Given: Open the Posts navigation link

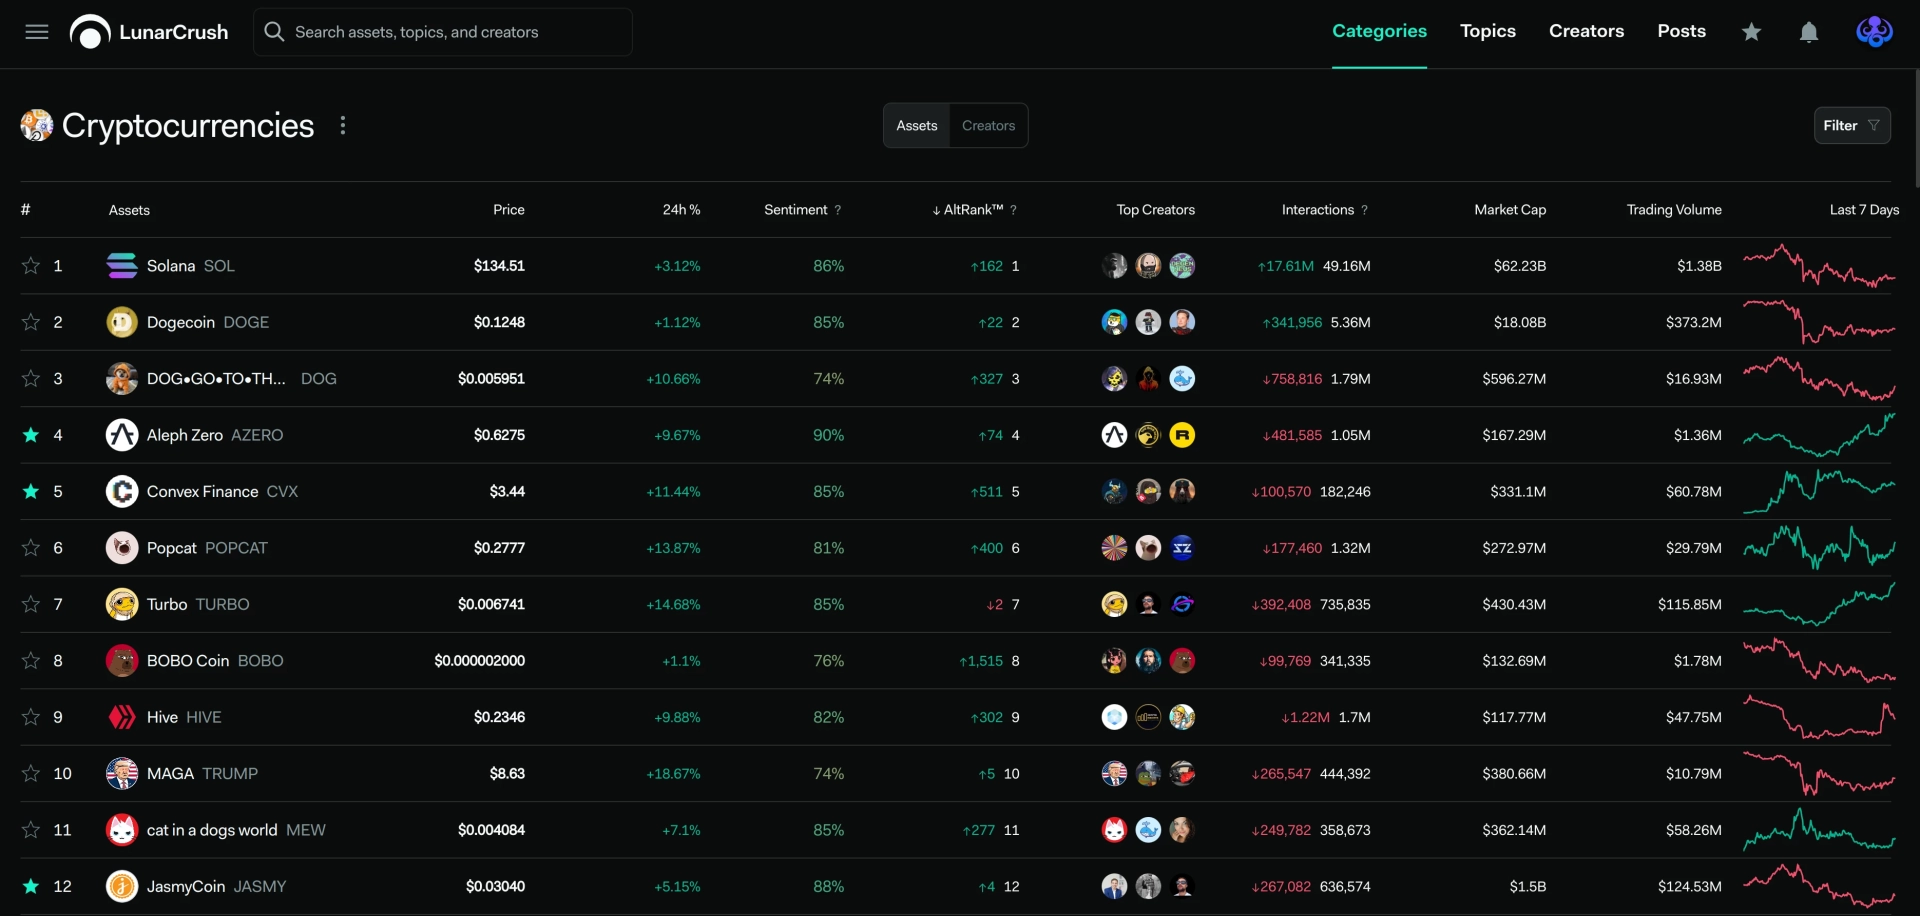Looking at the screenshot, I should click(1681, 31).
